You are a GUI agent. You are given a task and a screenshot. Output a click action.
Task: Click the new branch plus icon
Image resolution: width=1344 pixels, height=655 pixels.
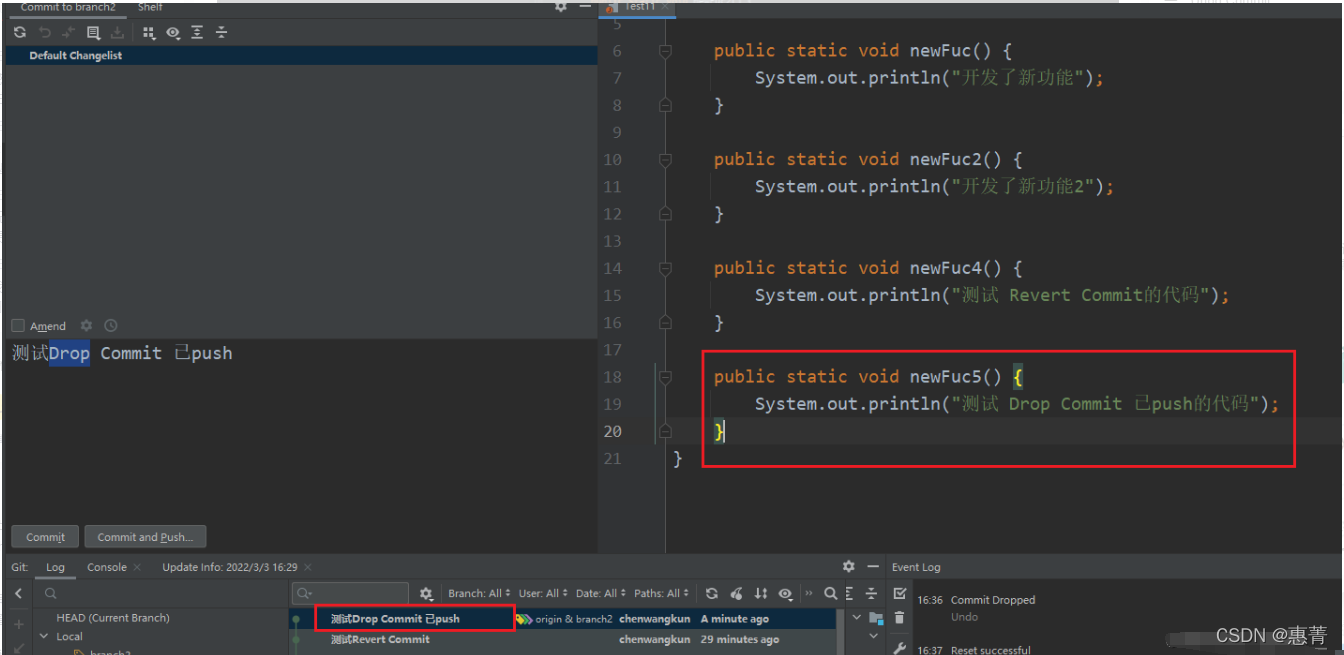click(x=18, y=624)
